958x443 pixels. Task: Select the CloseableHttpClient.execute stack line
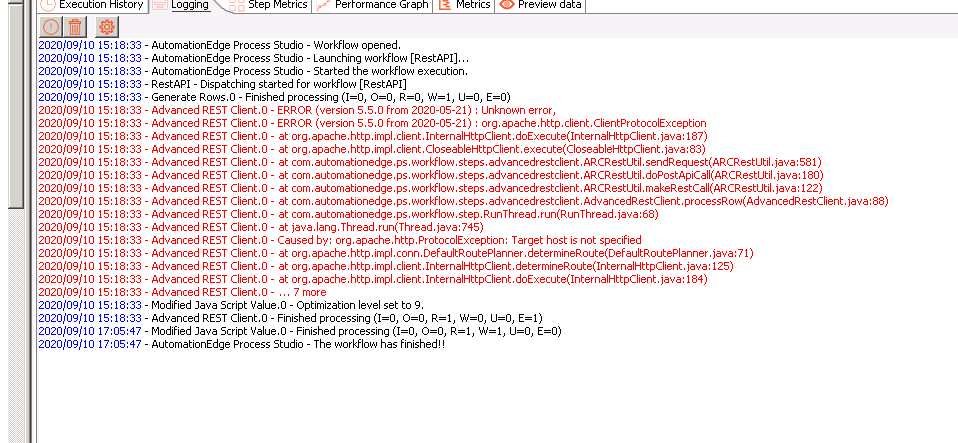(372, 149)
